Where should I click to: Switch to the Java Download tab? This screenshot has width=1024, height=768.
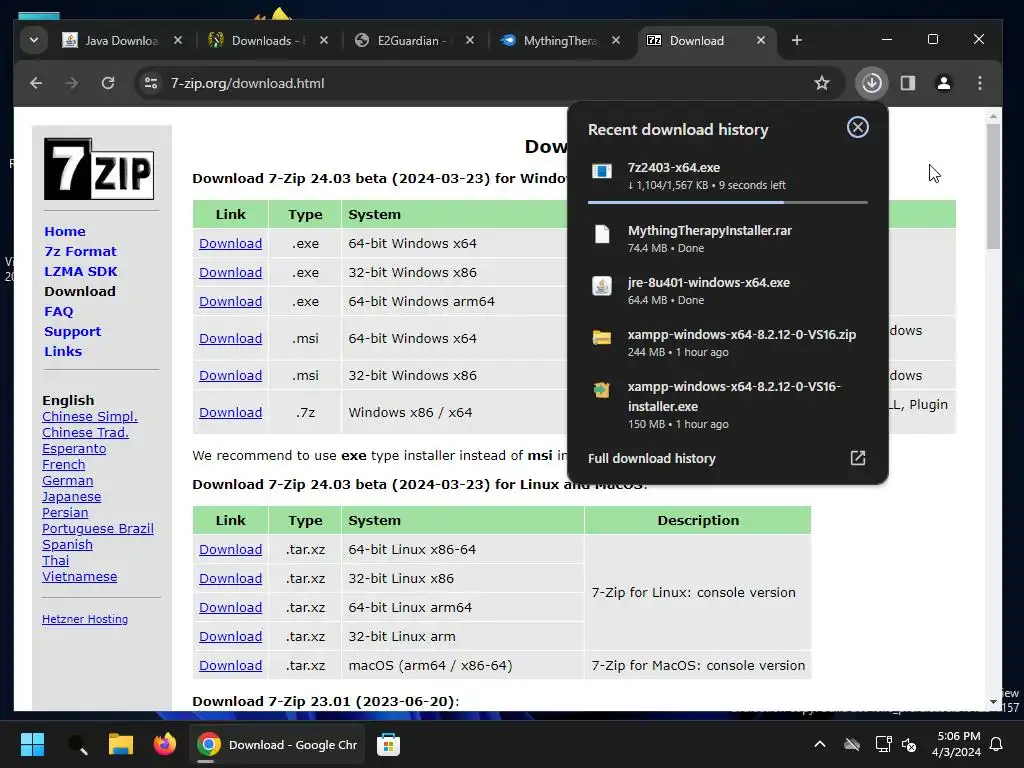pos(122,40)
